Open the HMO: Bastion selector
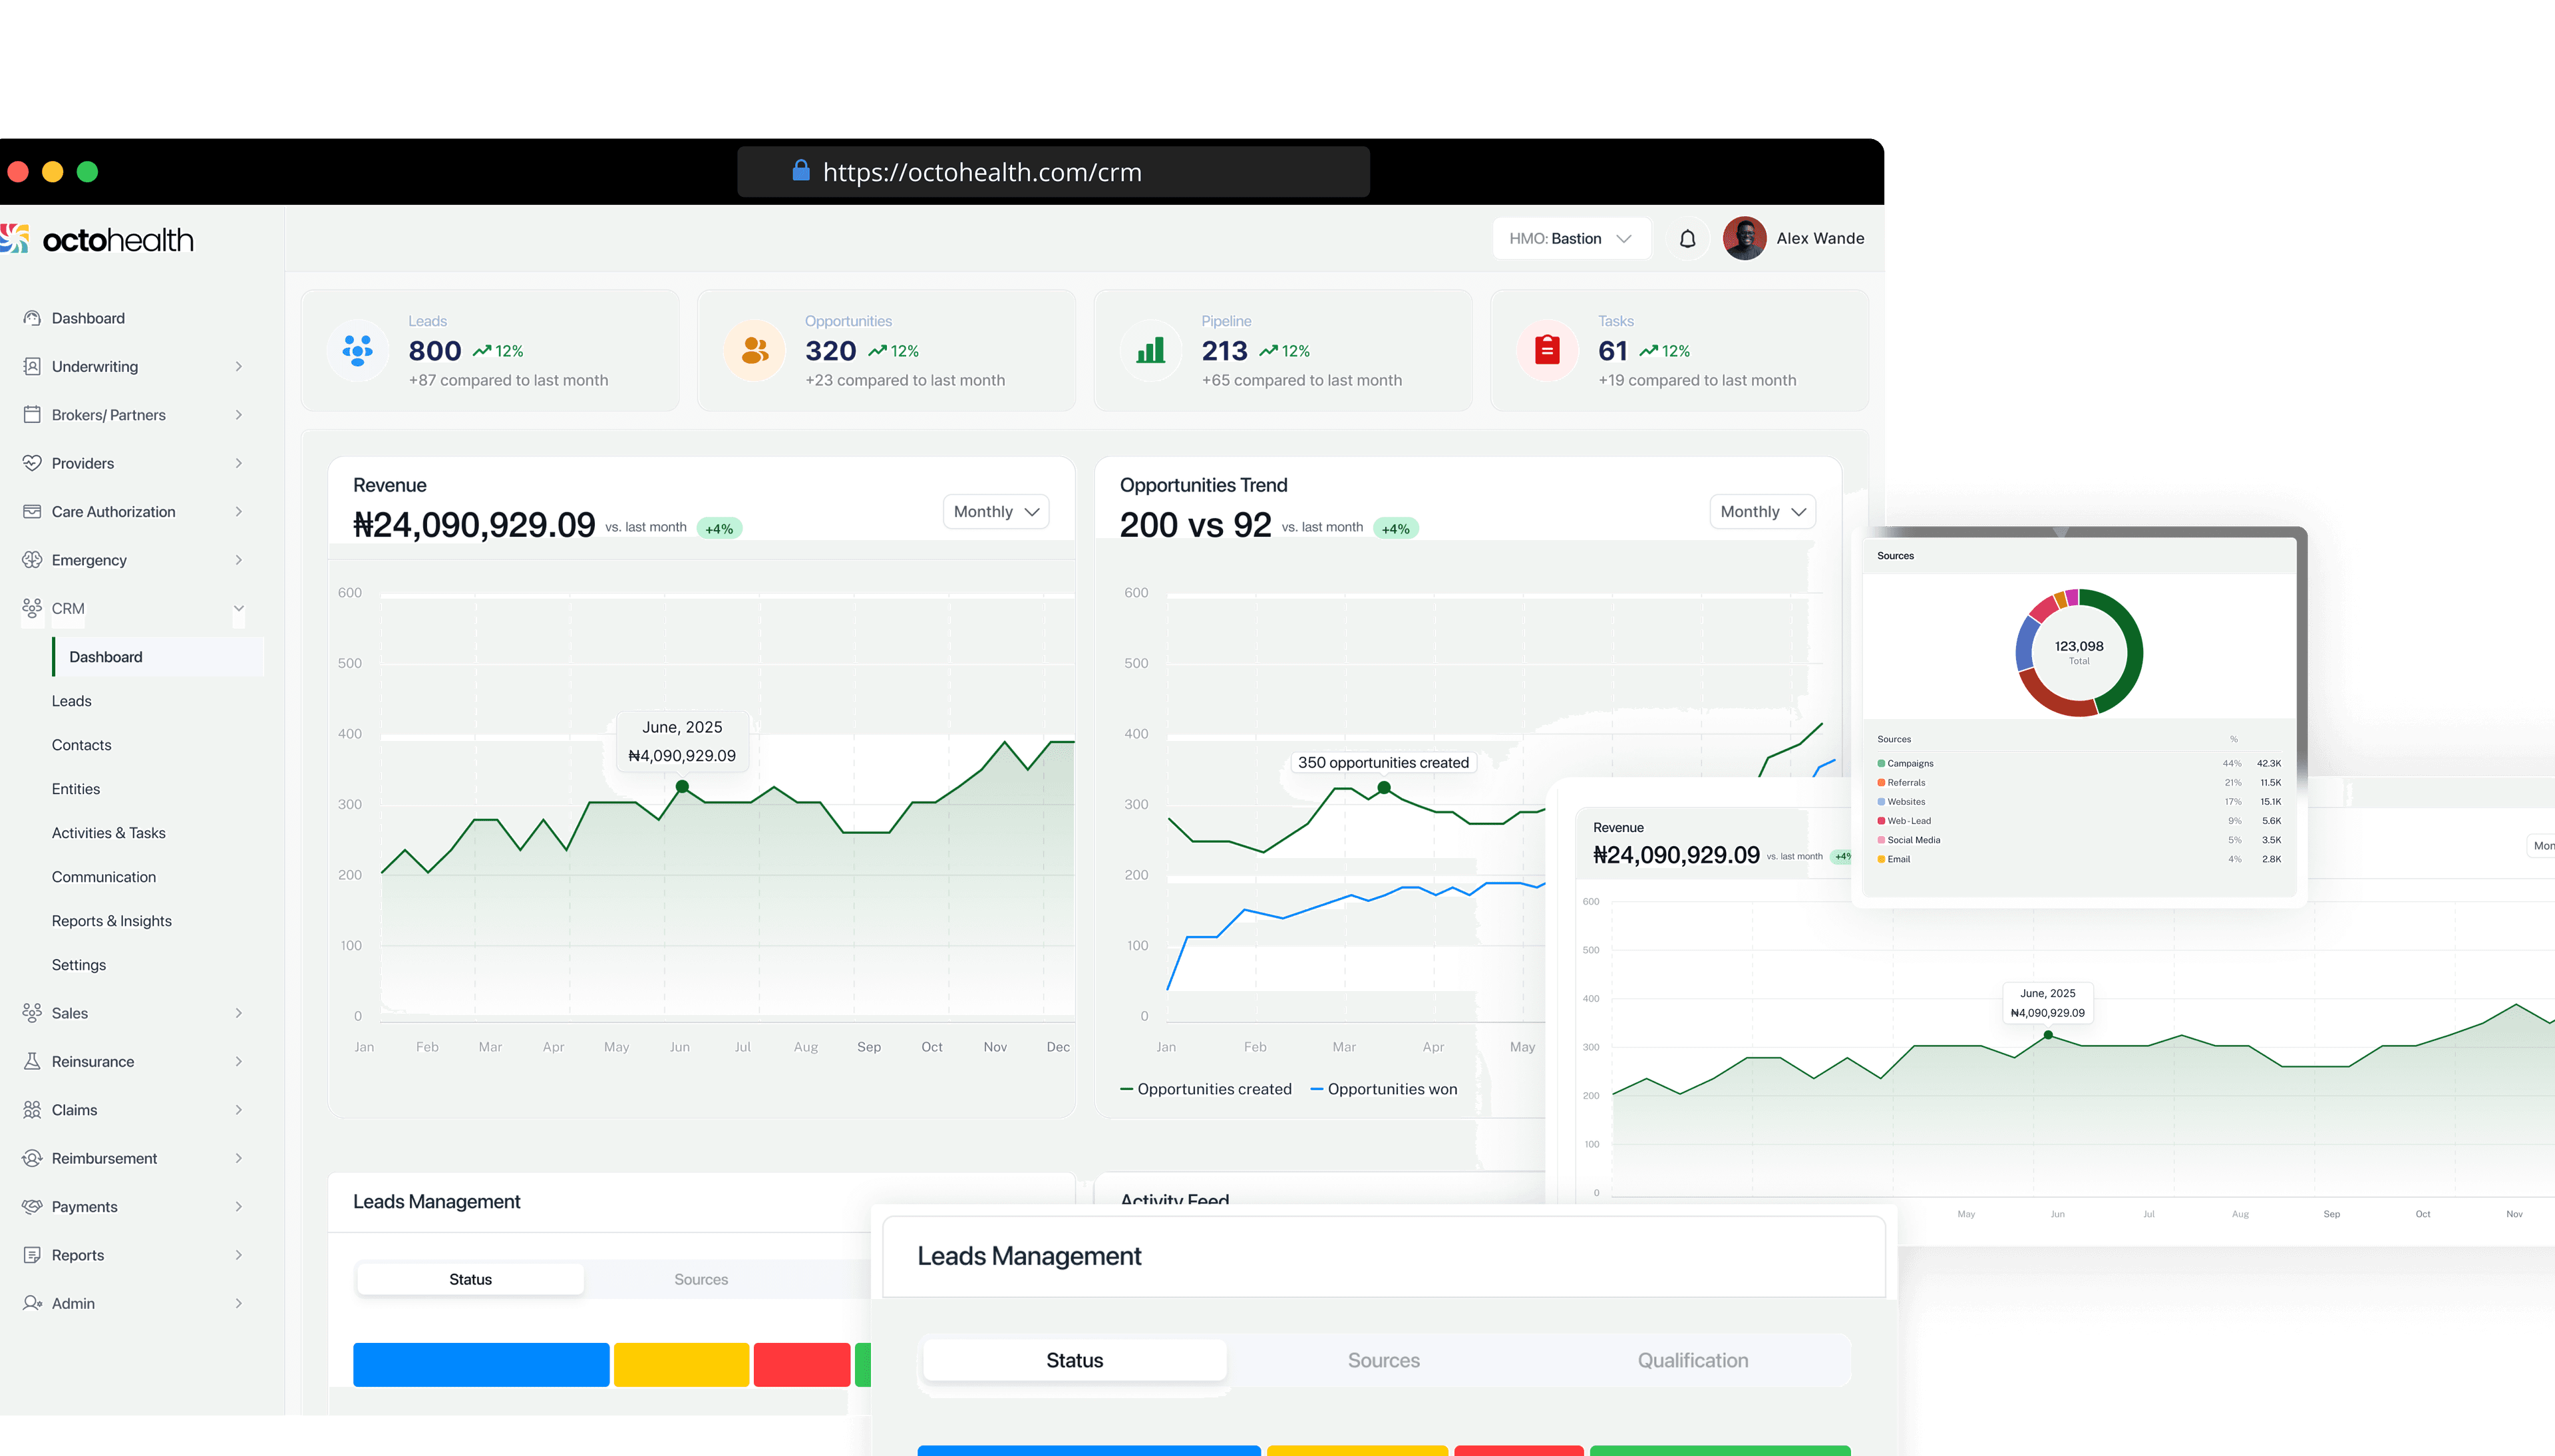The image size is (2555, 1456). pyautogui.click(x=1571, y=238)
